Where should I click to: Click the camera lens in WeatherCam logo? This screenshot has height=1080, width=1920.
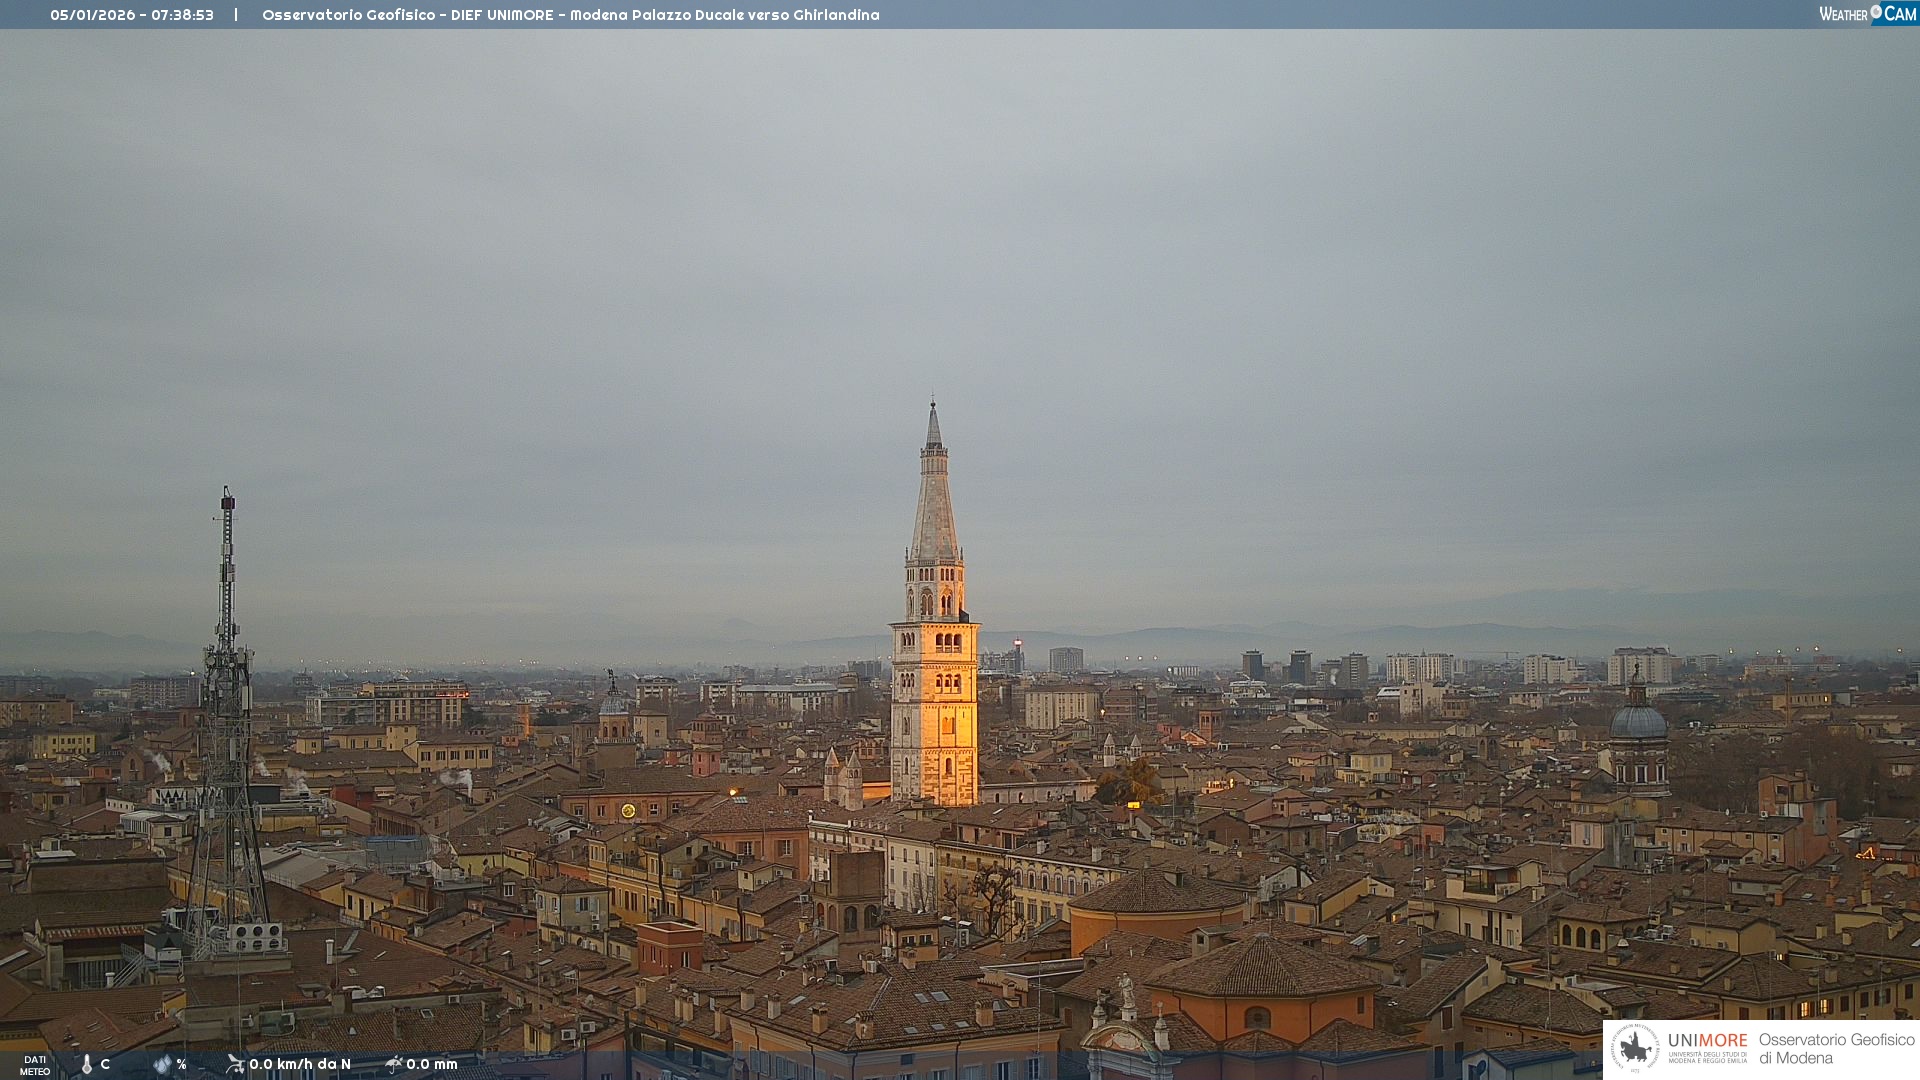pyautogui.click(x=1876, y=12)
